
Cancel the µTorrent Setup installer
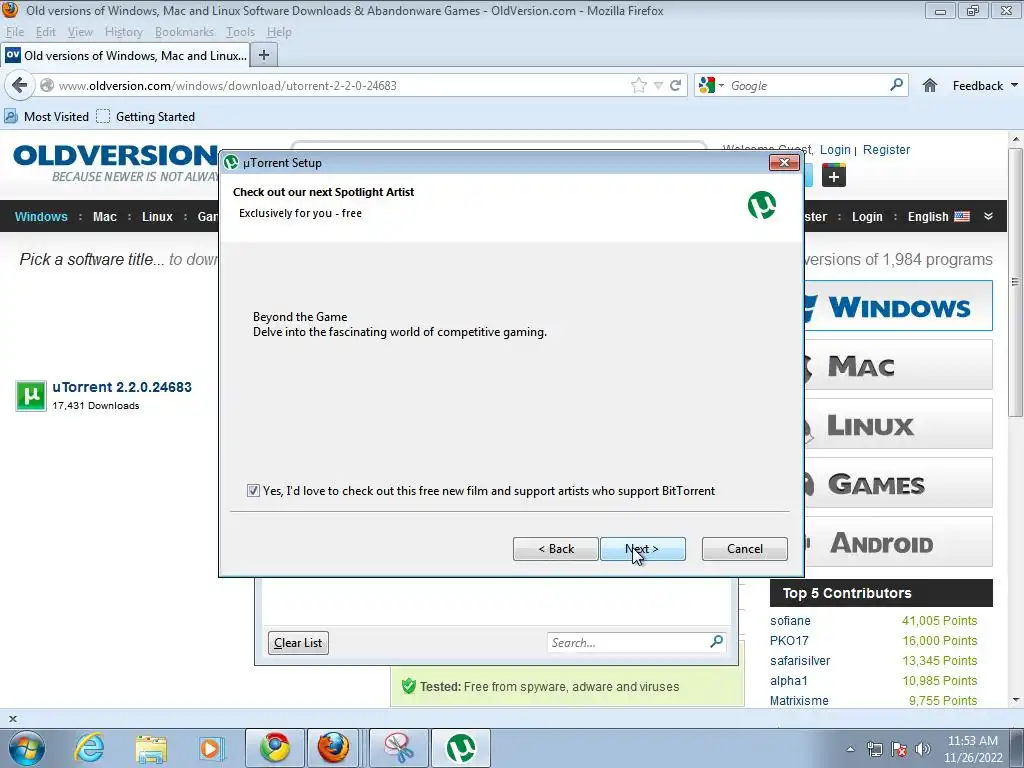point(744,549)
